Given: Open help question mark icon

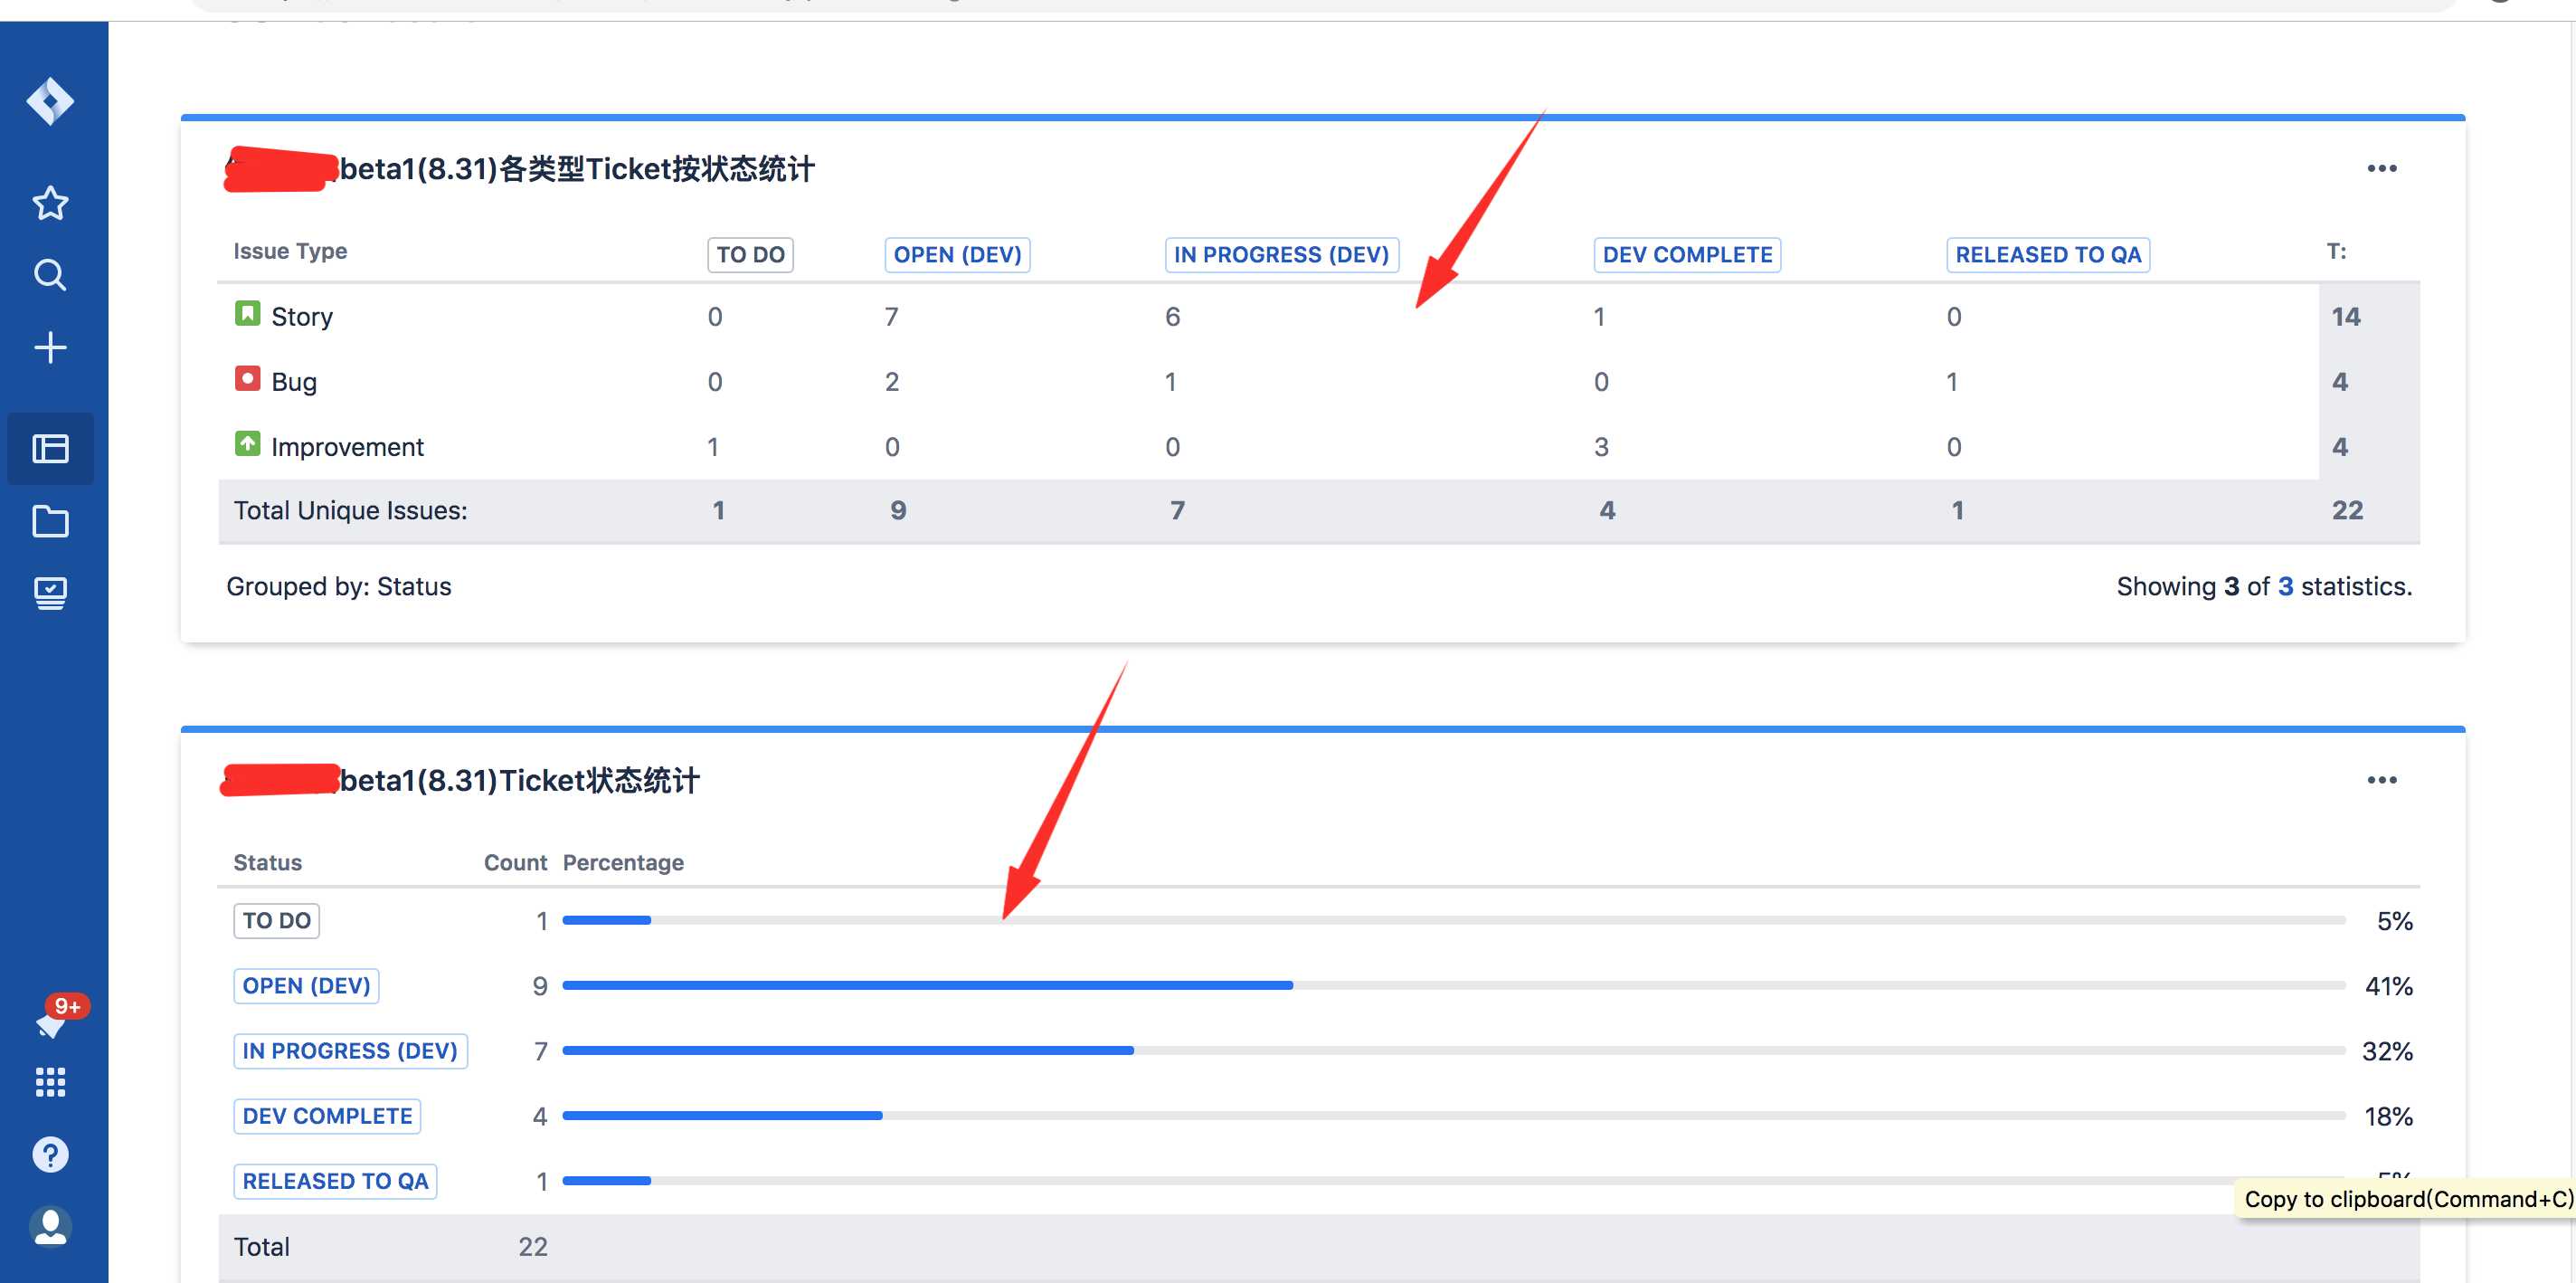Looking at the screenshot, I should (x=50, y=1155).
